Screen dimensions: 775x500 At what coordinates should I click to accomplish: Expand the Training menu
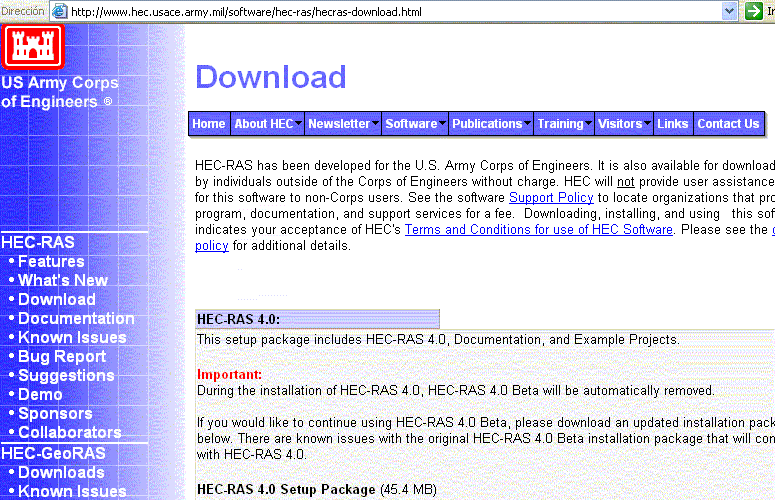point(564,124)
